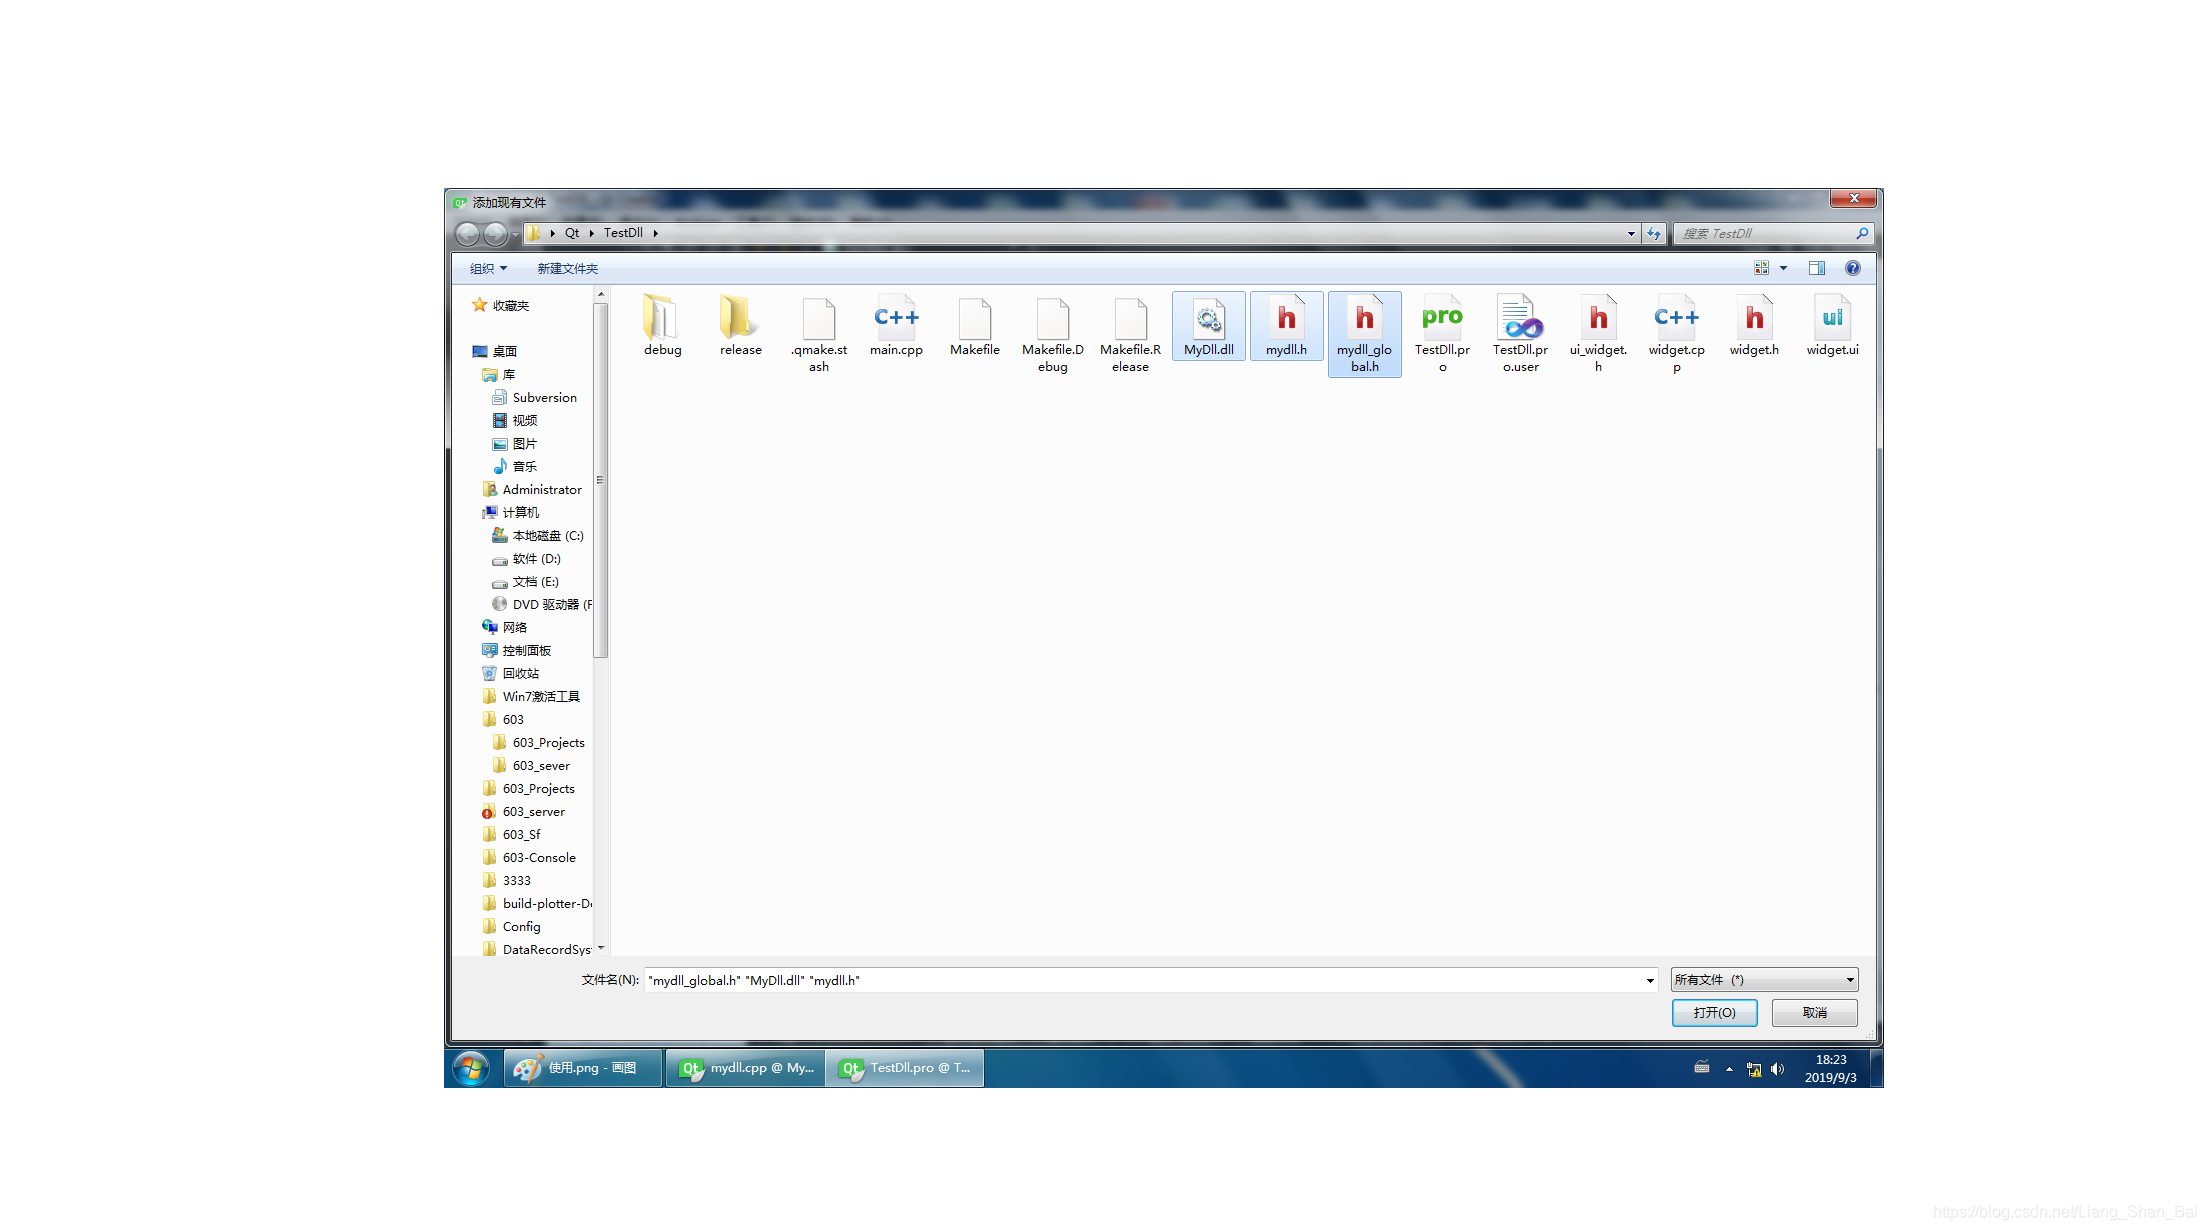Open the debug folder
Viewport: 2206px width, 1230px height.
pyautogui.click(x=662, y=326)
